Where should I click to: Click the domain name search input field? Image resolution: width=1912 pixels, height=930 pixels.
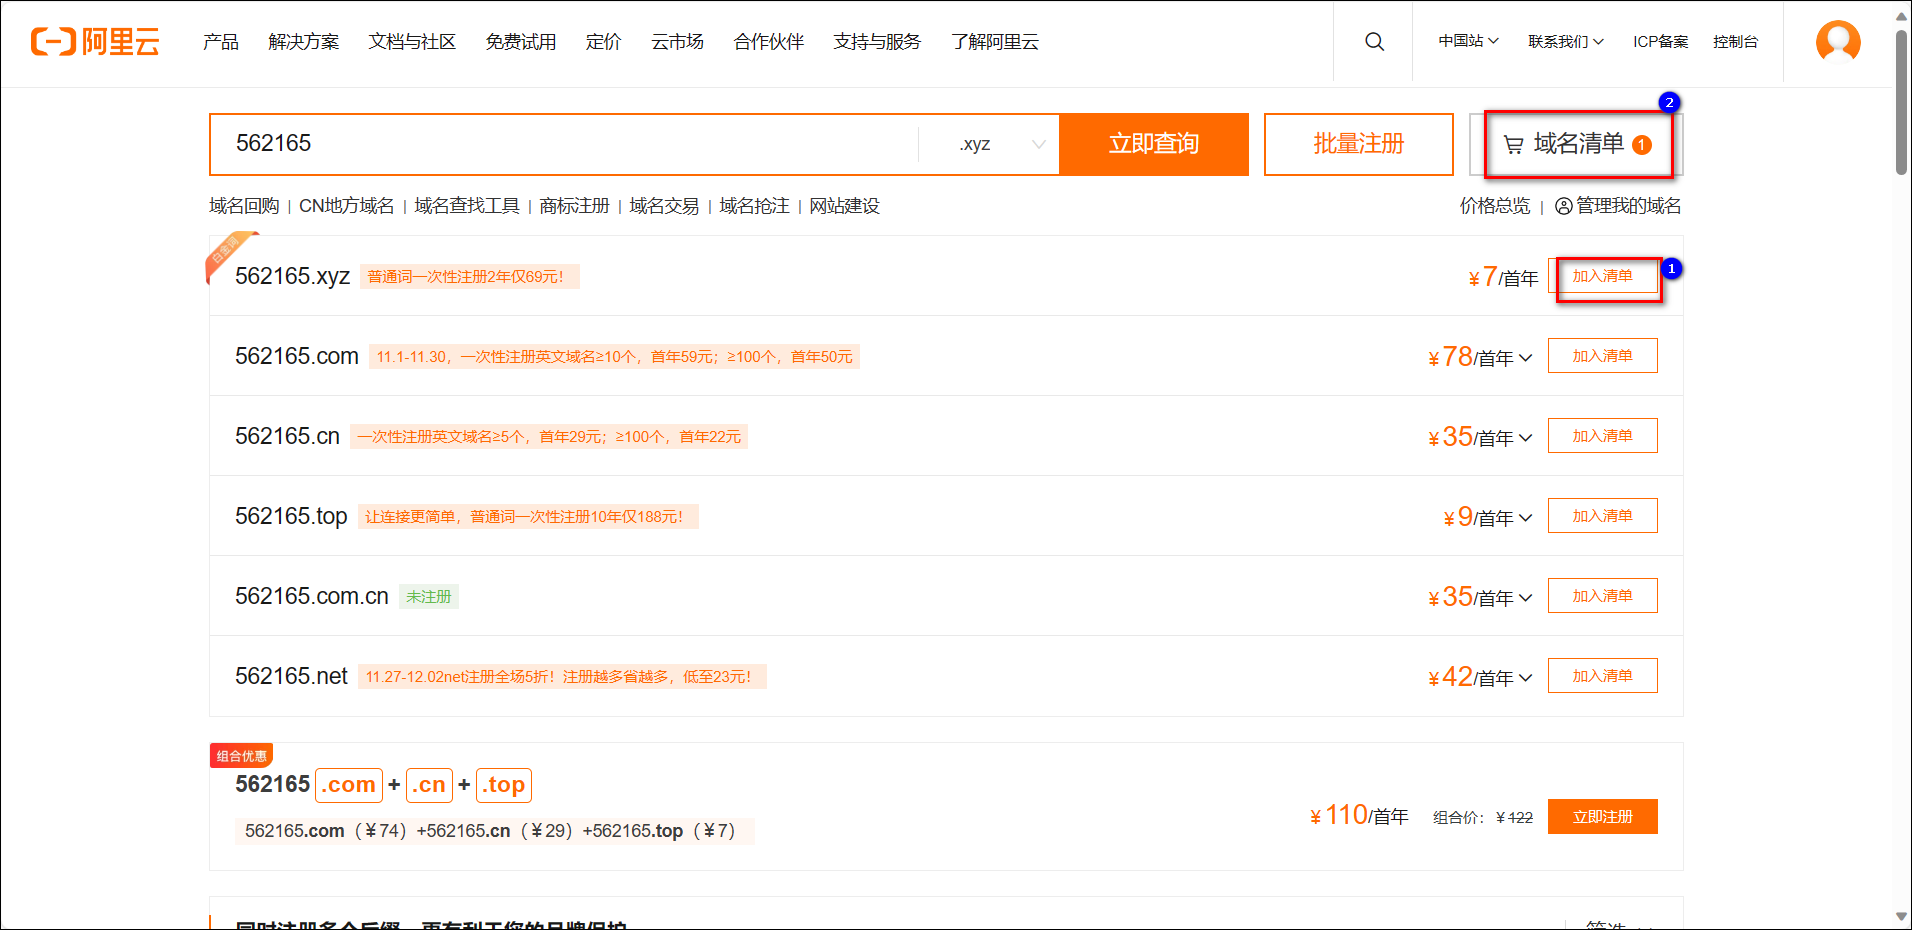(x=570, y=145)
